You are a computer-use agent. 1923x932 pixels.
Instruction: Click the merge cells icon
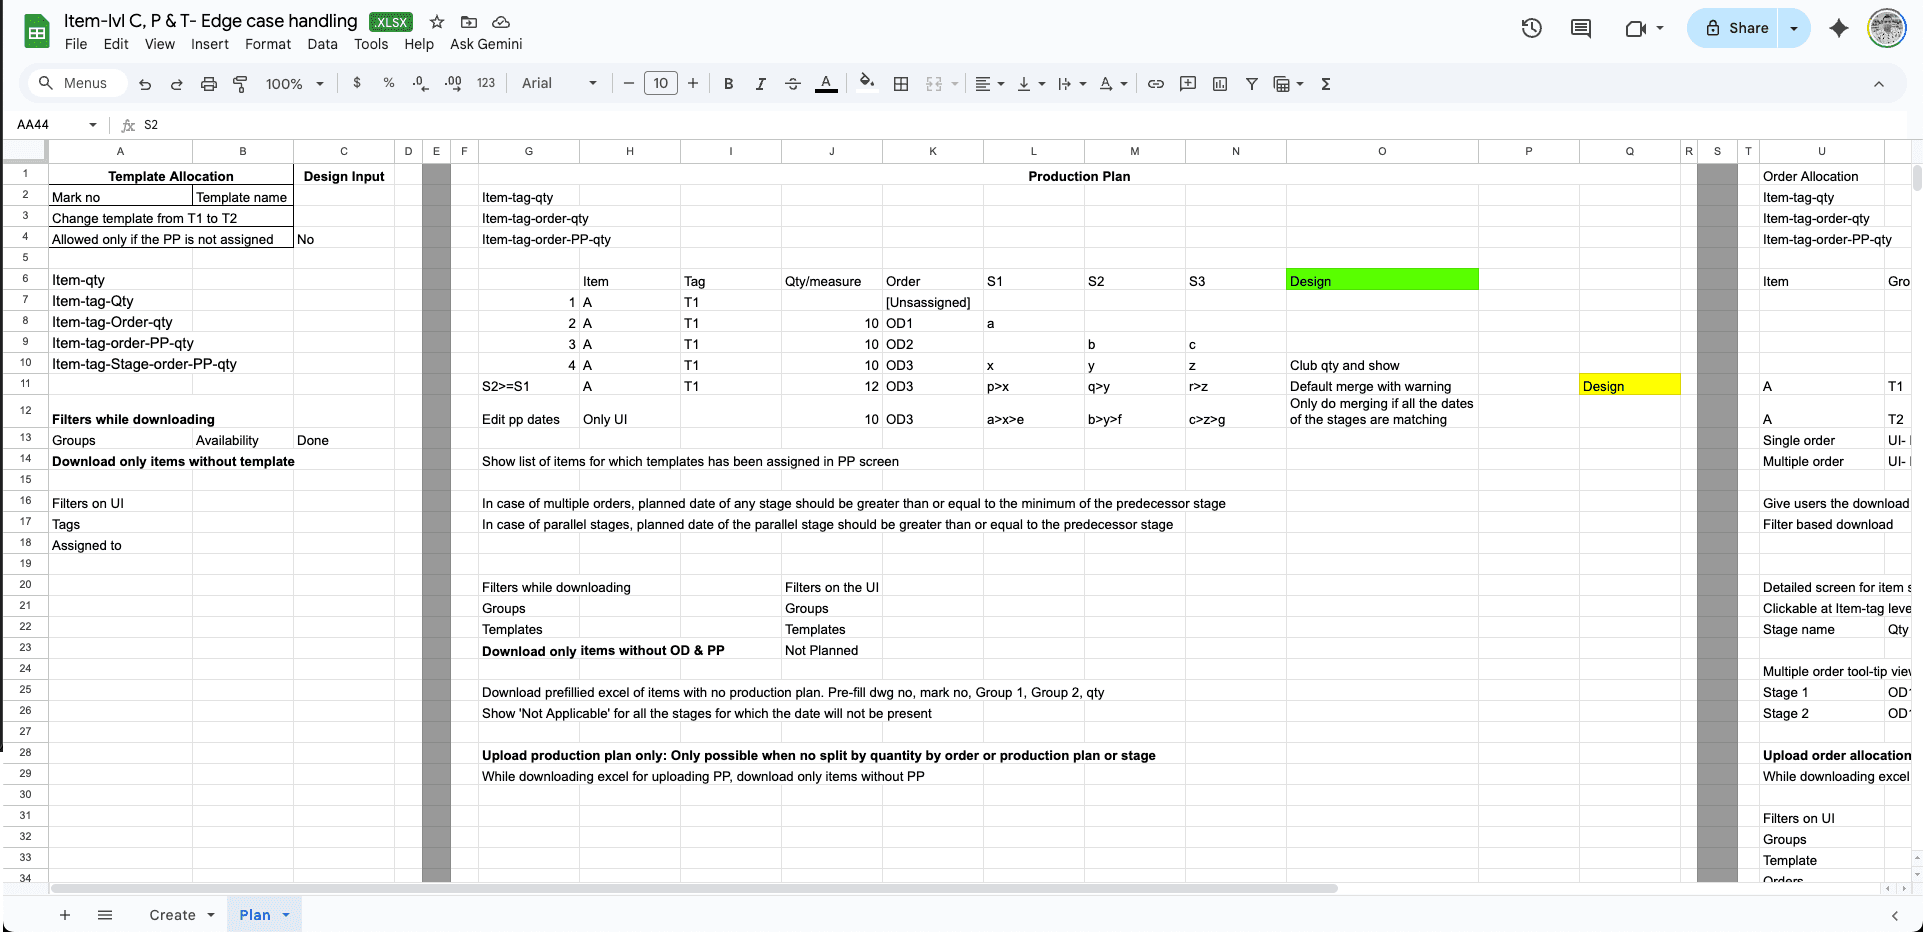click(x=934, y=84)
